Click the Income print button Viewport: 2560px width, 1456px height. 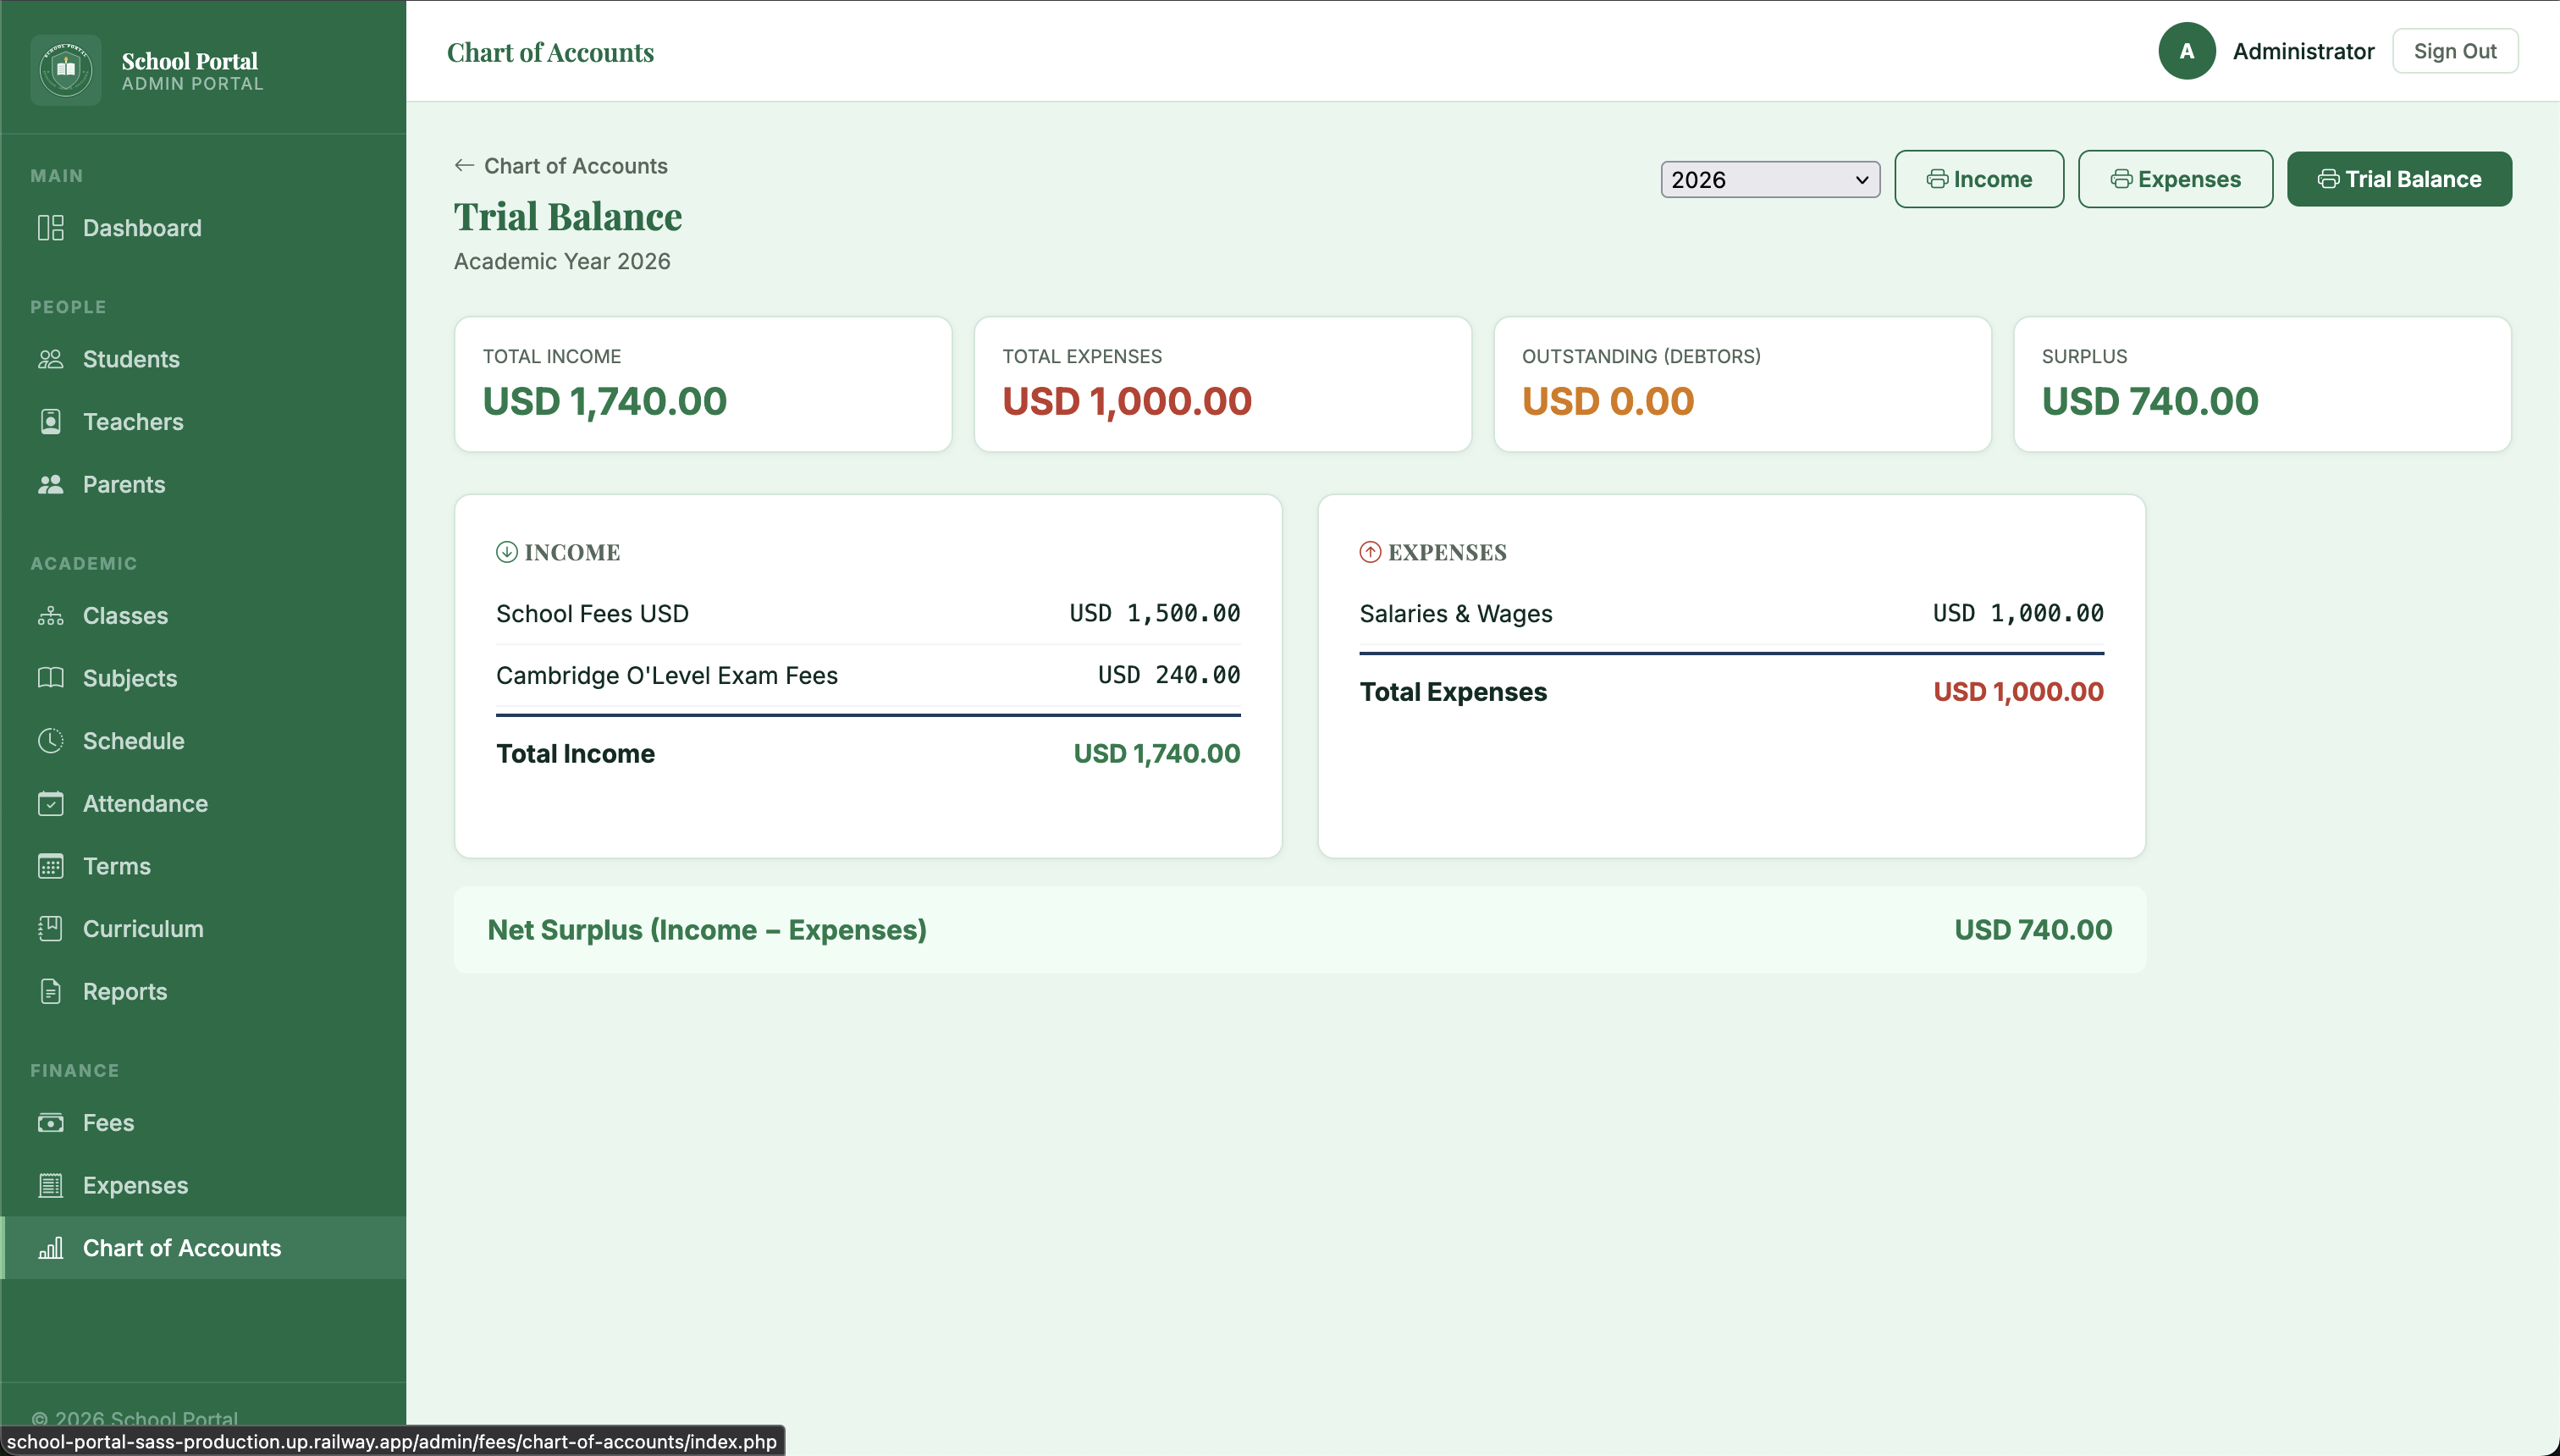tap(1978, 179)
